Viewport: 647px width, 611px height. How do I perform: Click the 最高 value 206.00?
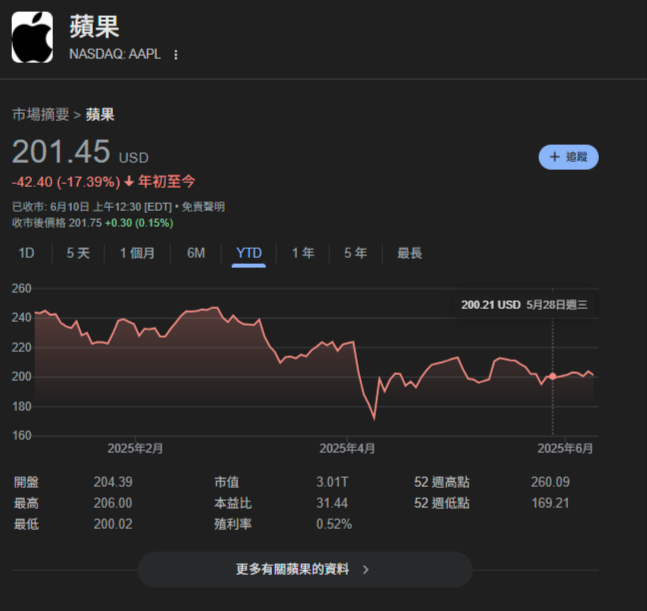(x=113, y=503)
